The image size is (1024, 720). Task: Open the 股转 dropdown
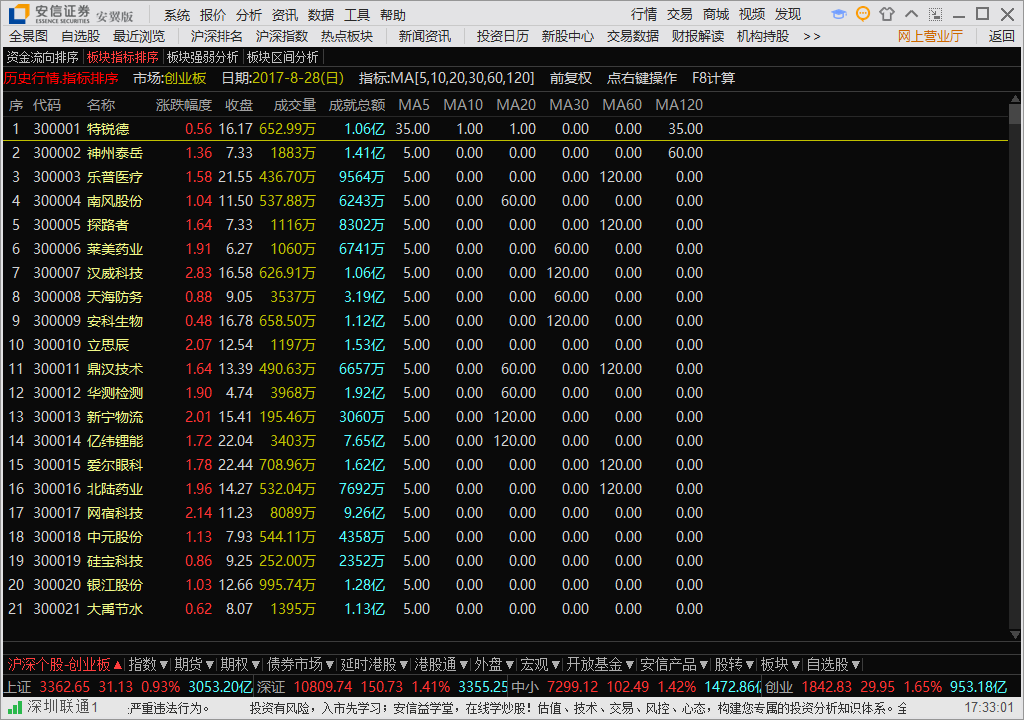734,664
